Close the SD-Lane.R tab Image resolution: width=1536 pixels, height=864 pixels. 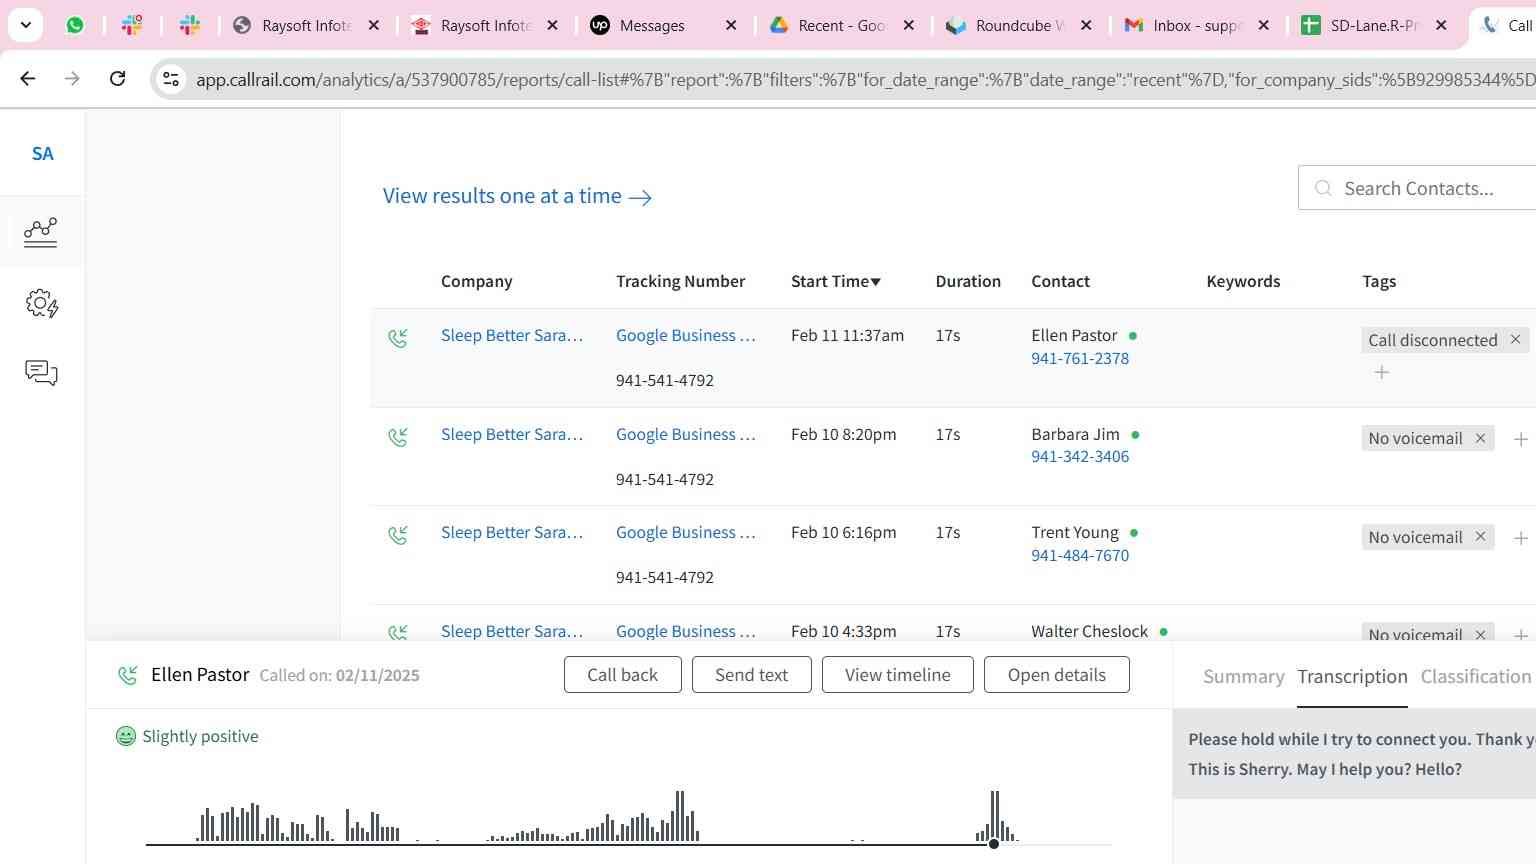click(1441, 25)
